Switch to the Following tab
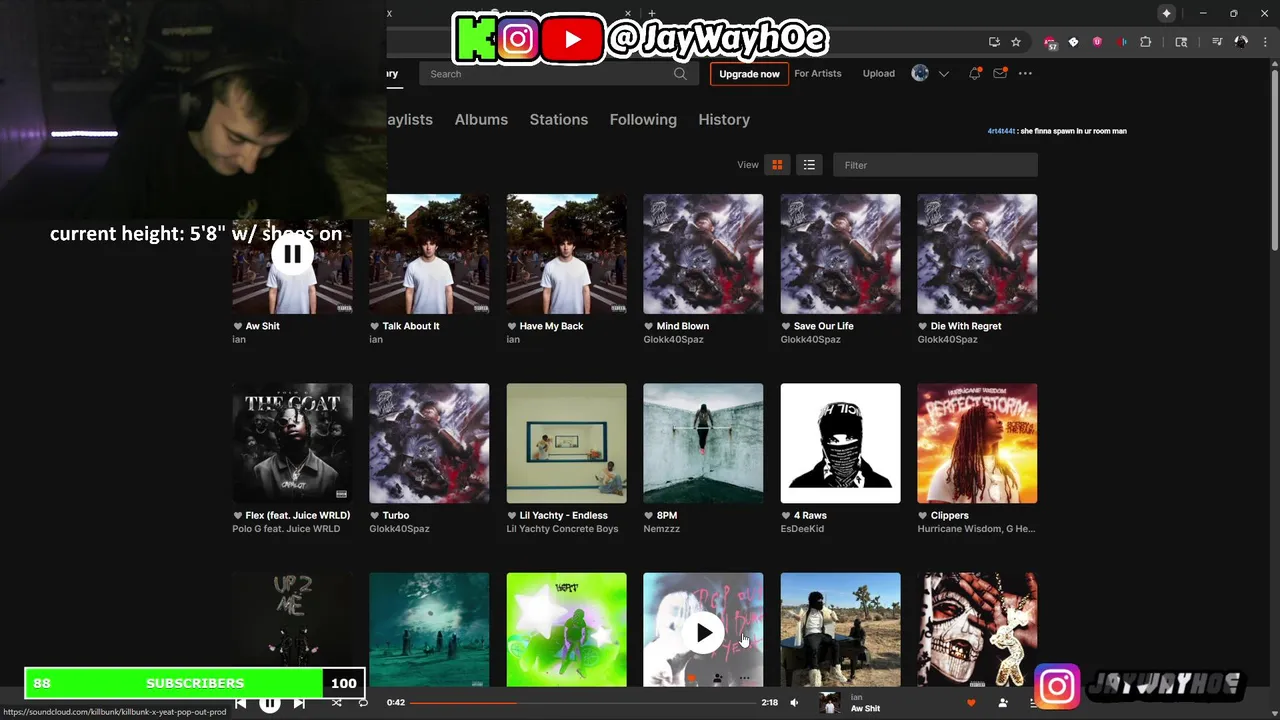 point(643,119)
